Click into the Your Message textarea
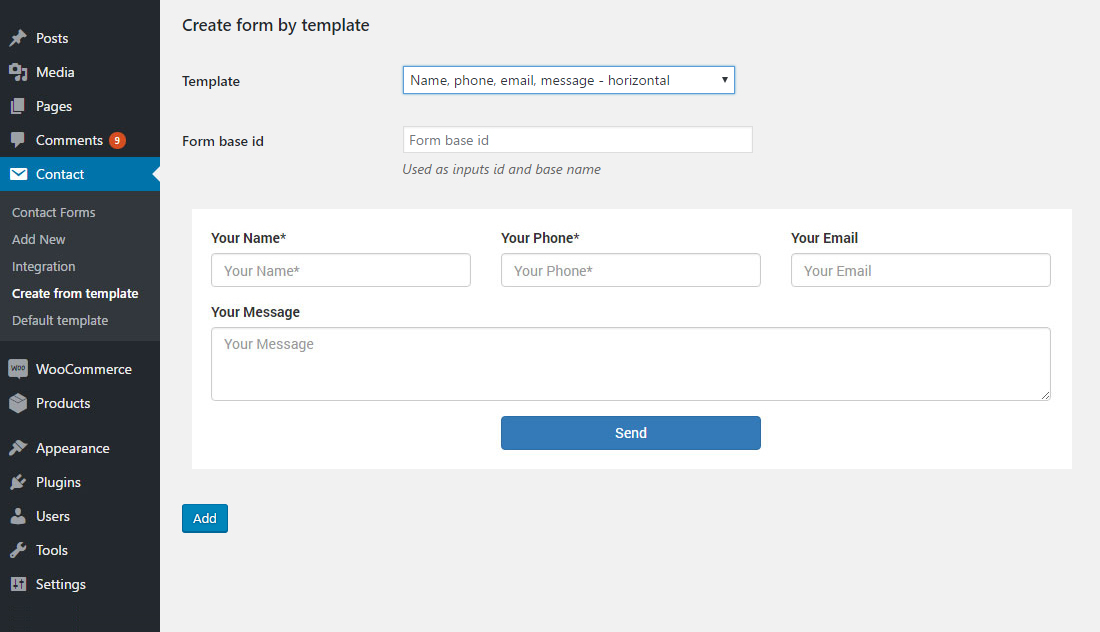Image resolution: width=1100 pixels, height=632 pixels. coord(630,364)
